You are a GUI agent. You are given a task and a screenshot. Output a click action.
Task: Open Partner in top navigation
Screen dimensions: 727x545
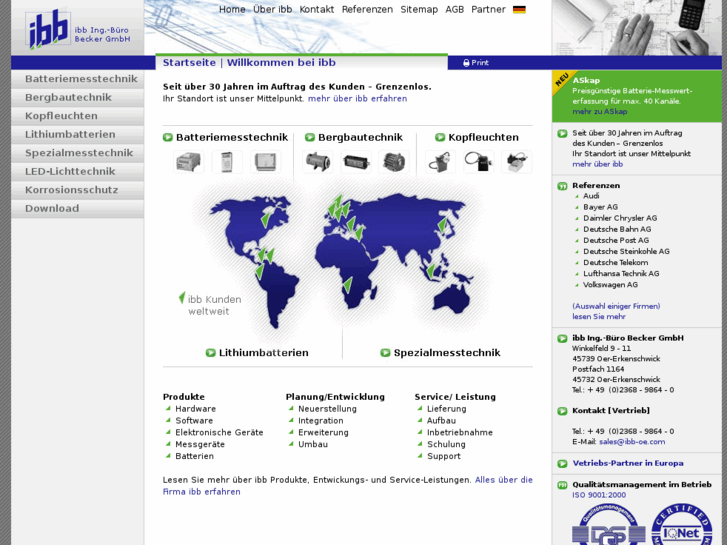pos(488,9)
